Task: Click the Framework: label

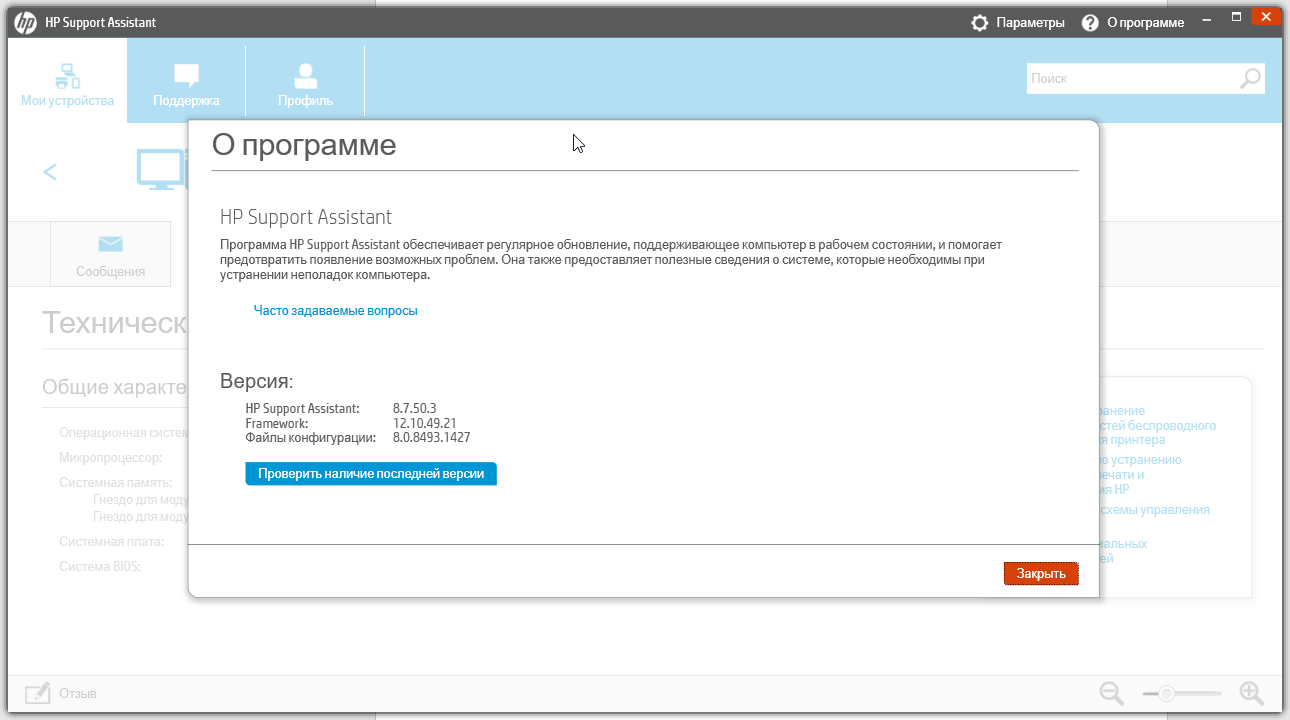Action: [x=275, y=423]
